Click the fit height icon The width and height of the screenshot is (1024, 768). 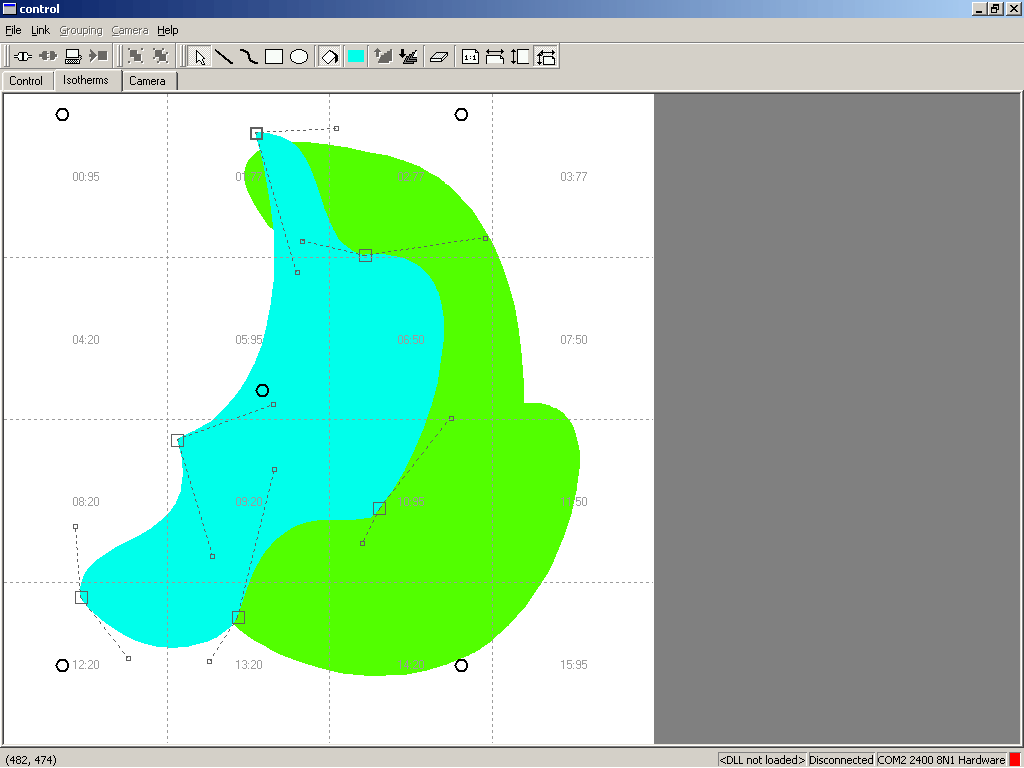[x=520, y=57]
